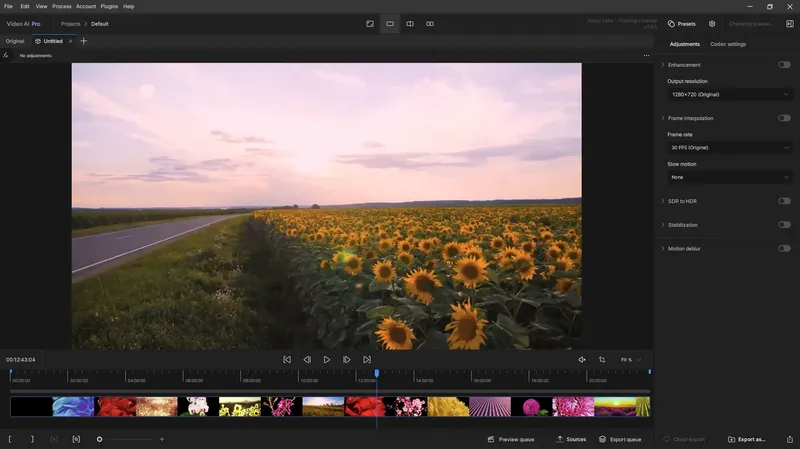Image resolution: width=800 pixels, height=450 pixels.
Task: Open the Output resolution dropdown
Action: pos(730,94)
